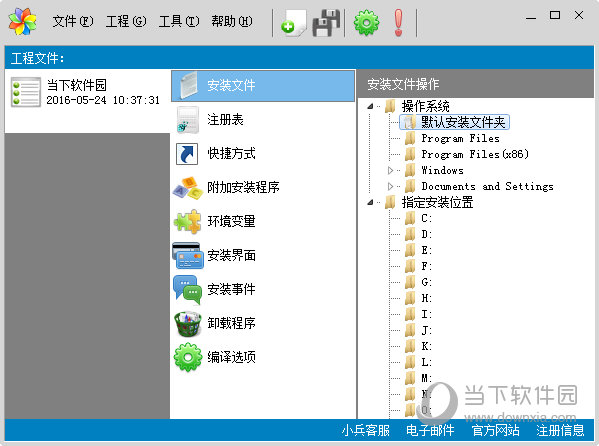Screen dimensions: 599x446
Task: Collapse the 操作系统 tree node
Action: tap(370, 106)
